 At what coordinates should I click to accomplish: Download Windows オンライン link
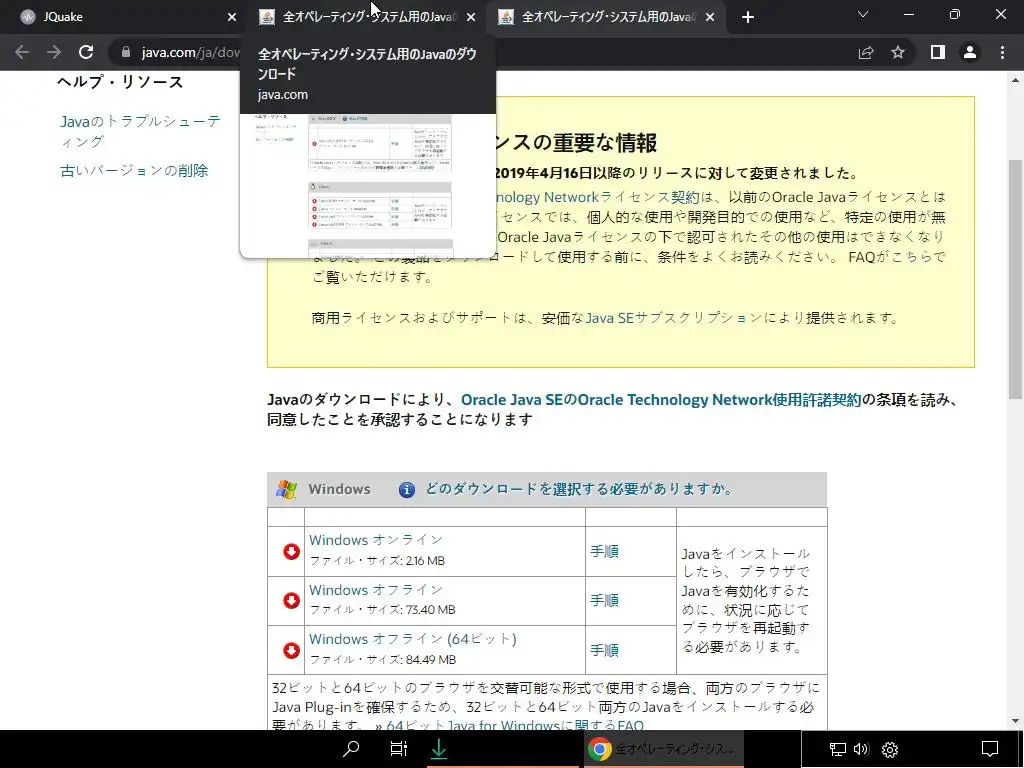[376, 540]
